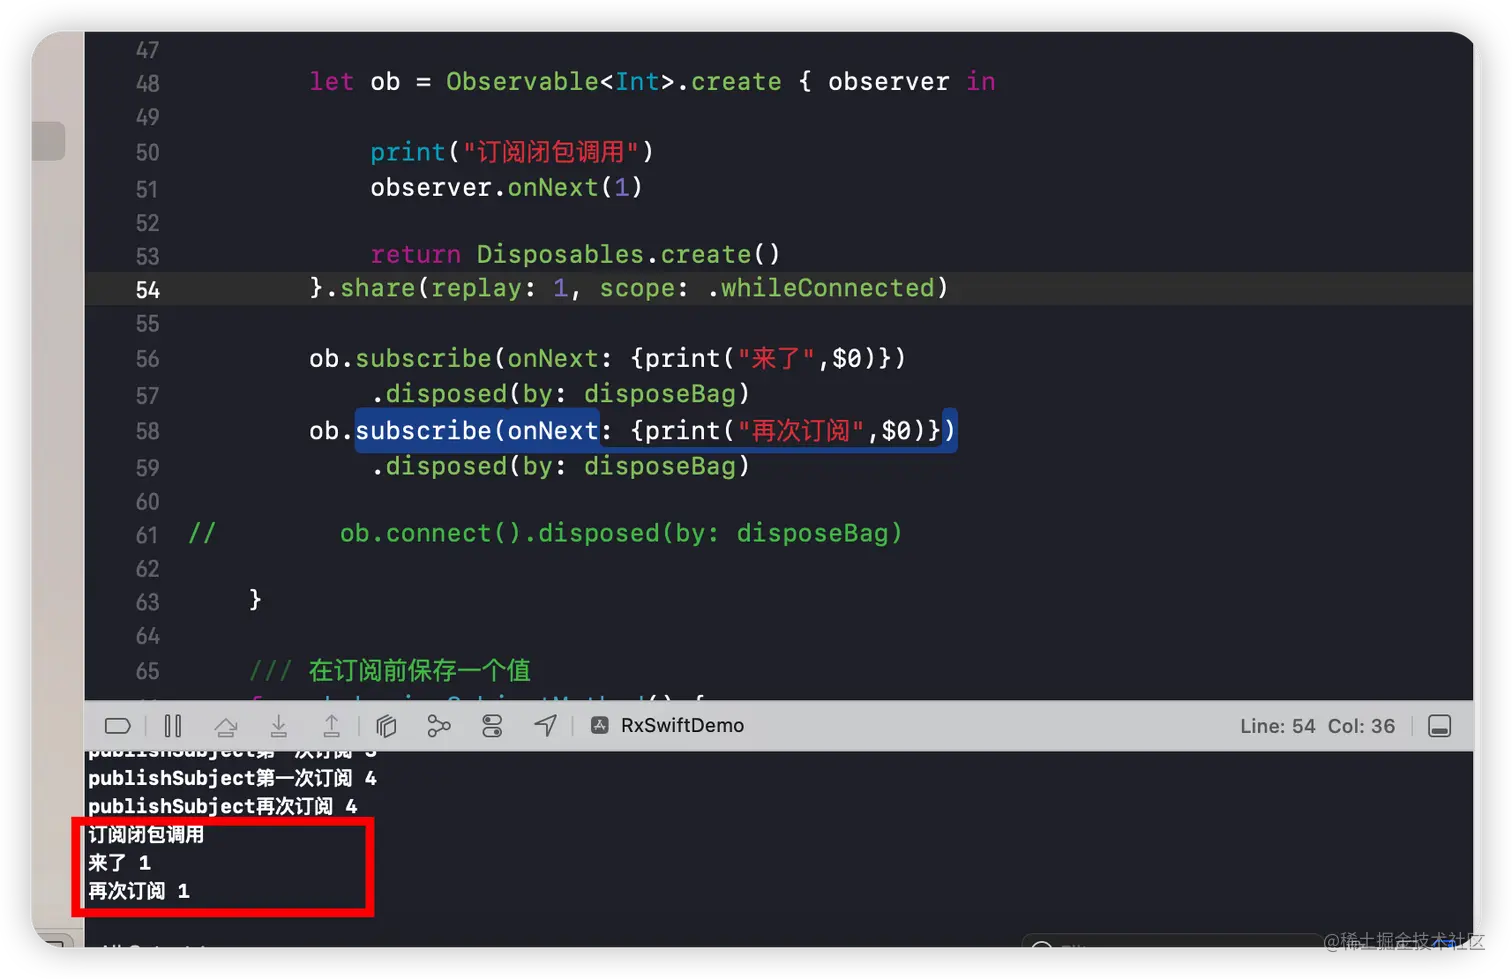Click '.whileConnected' on line 54
This screenshot has height=979, width=1512.
point(820,288)
